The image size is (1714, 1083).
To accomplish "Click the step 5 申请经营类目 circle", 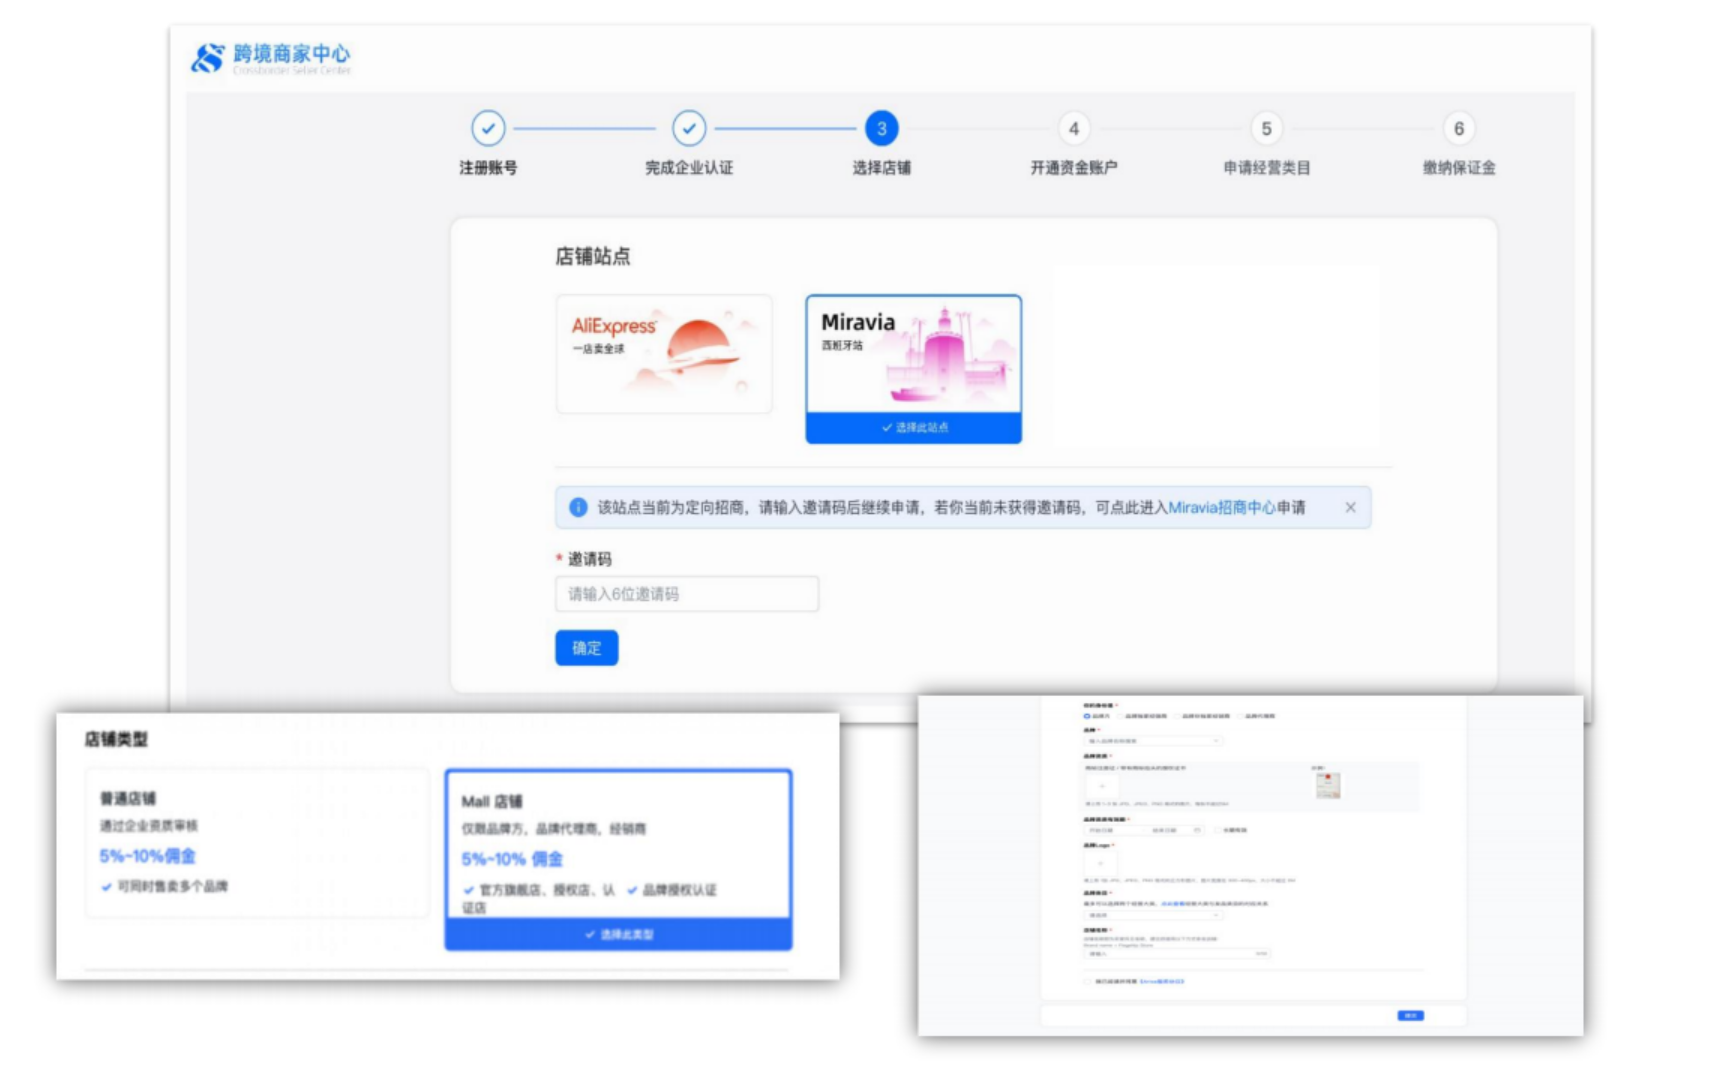I will coord(1266,129).
